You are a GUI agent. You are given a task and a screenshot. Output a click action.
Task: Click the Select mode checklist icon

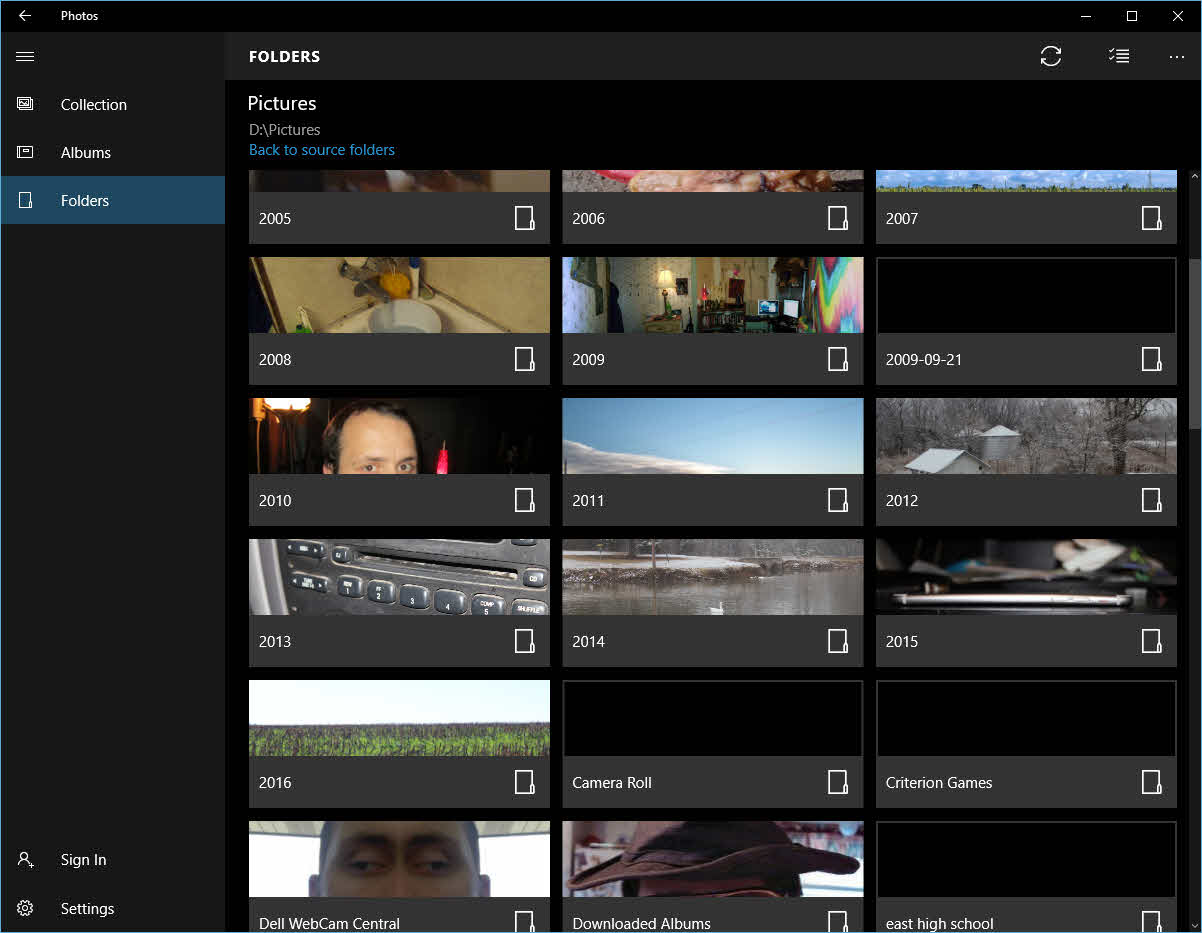[x=1119, y=56]
